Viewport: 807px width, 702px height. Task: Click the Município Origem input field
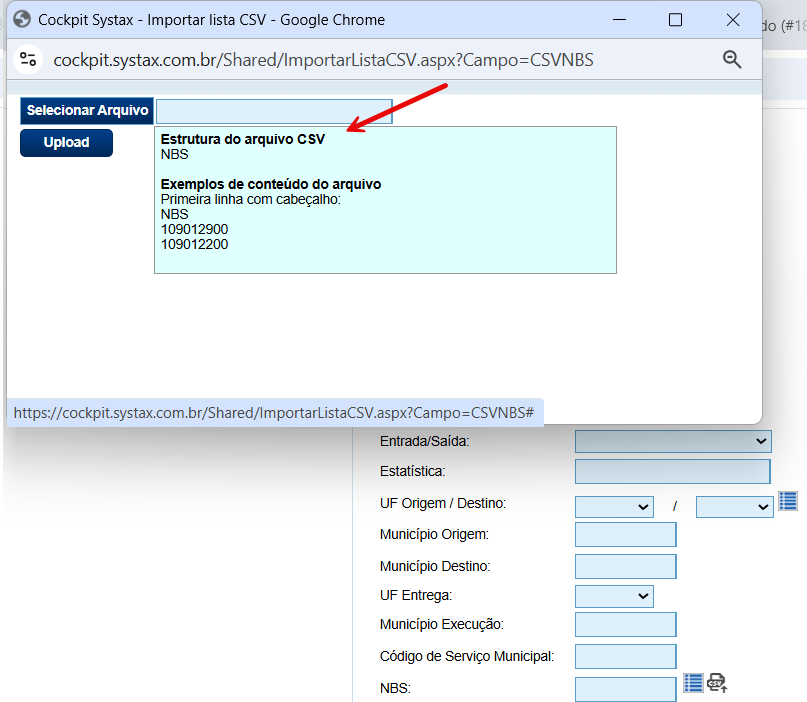(626, 535)
